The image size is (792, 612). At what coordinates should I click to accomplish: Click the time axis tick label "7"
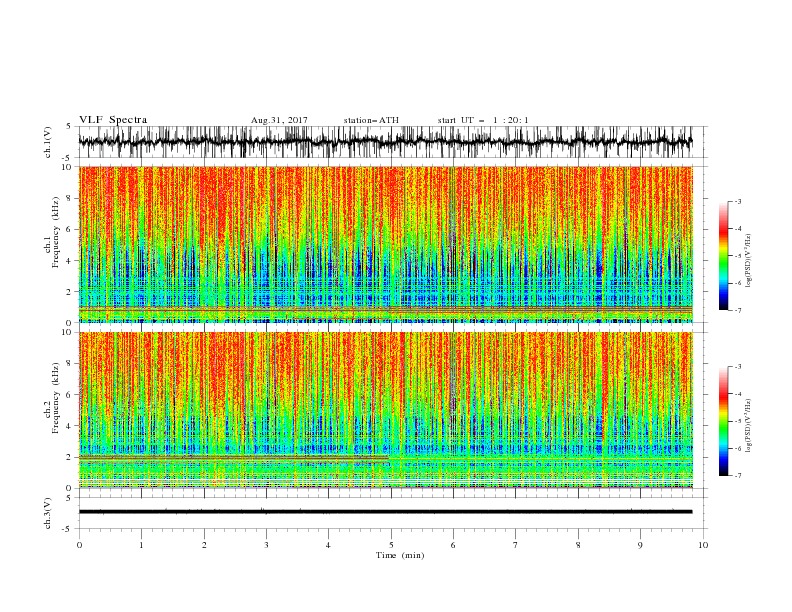point(516,545)
